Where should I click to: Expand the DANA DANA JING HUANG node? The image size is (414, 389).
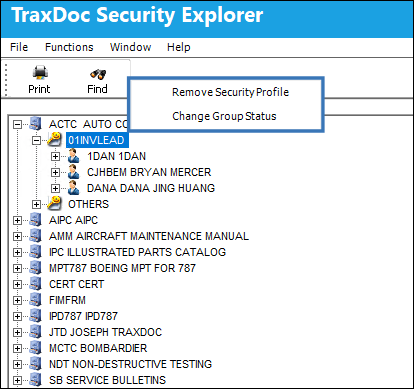pyautogui.click(x=55, y=188)
